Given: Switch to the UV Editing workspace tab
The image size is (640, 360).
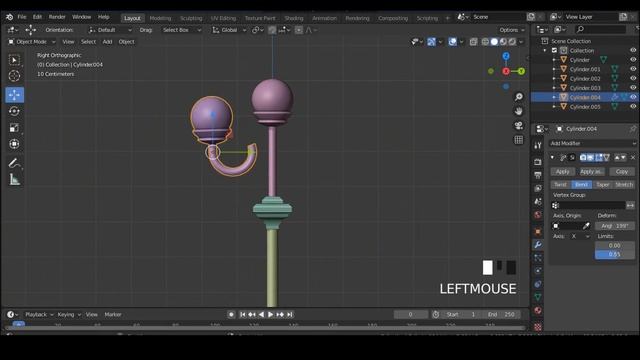Looking at the screenshot, I should (223, 18).
